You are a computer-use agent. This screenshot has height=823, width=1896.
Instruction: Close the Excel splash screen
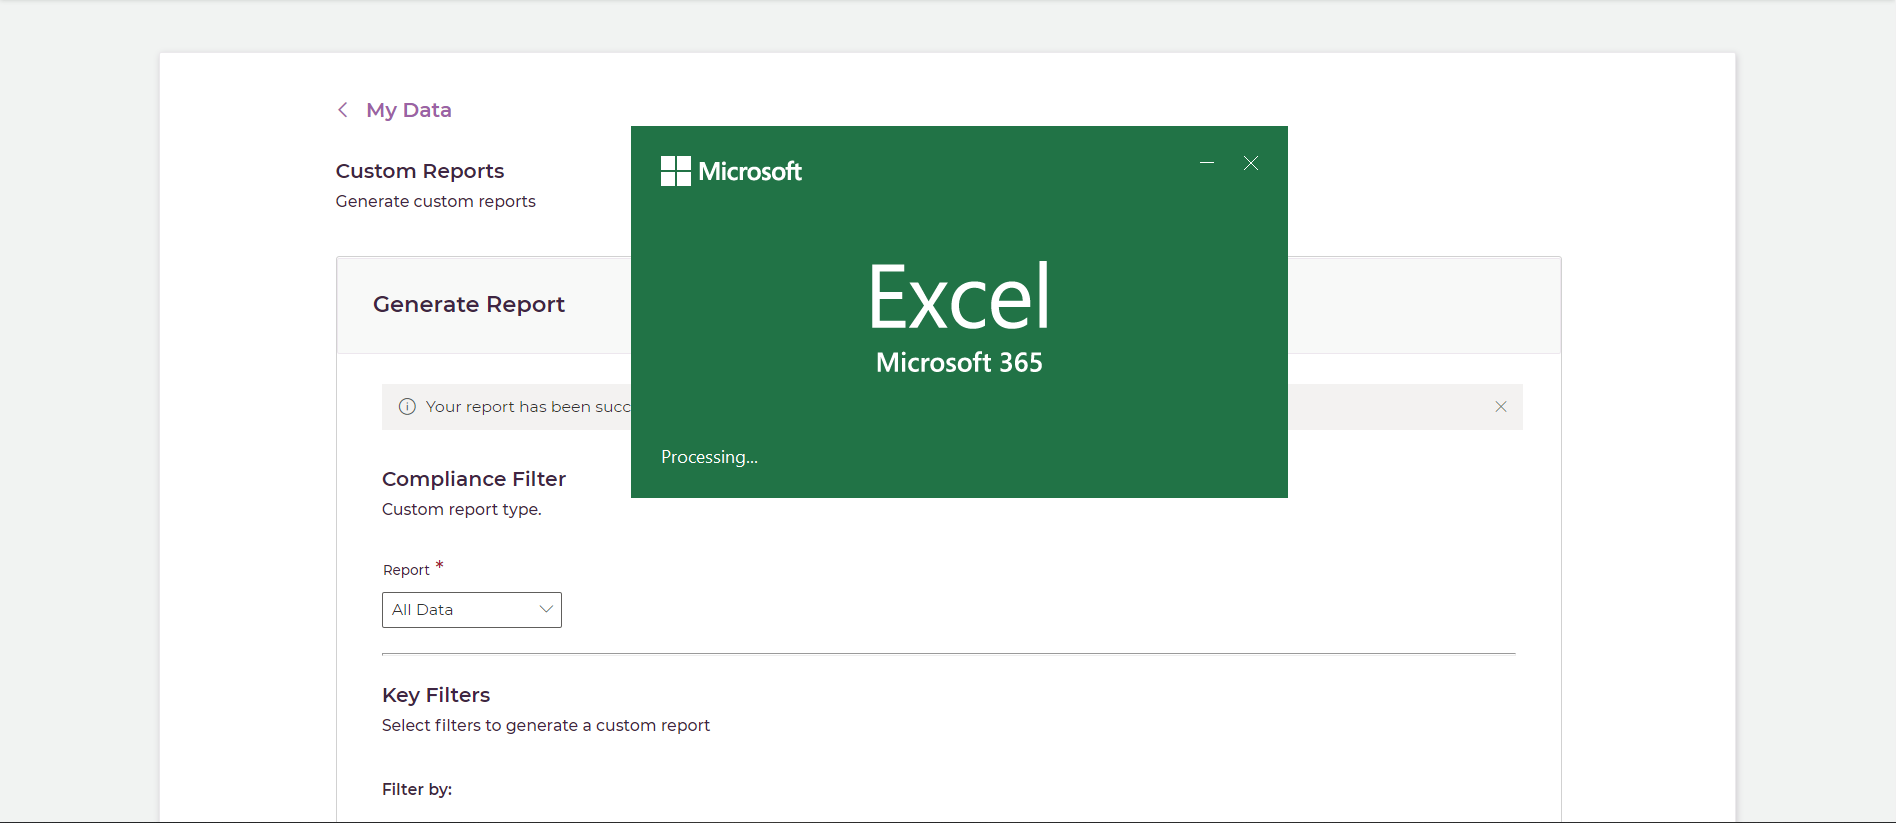(x=1251, y=163)
